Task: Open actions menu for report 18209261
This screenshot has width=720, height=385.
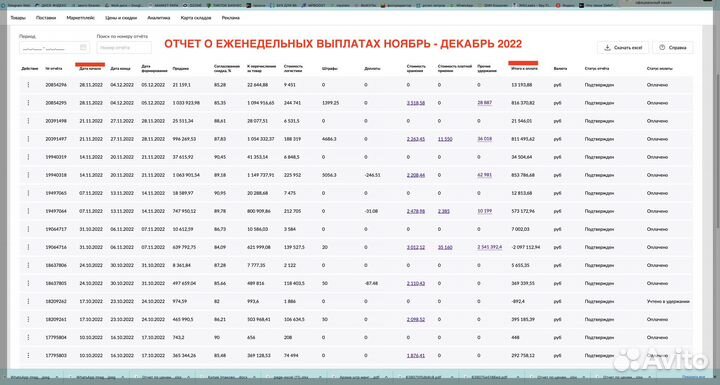Action: point(28,319)
